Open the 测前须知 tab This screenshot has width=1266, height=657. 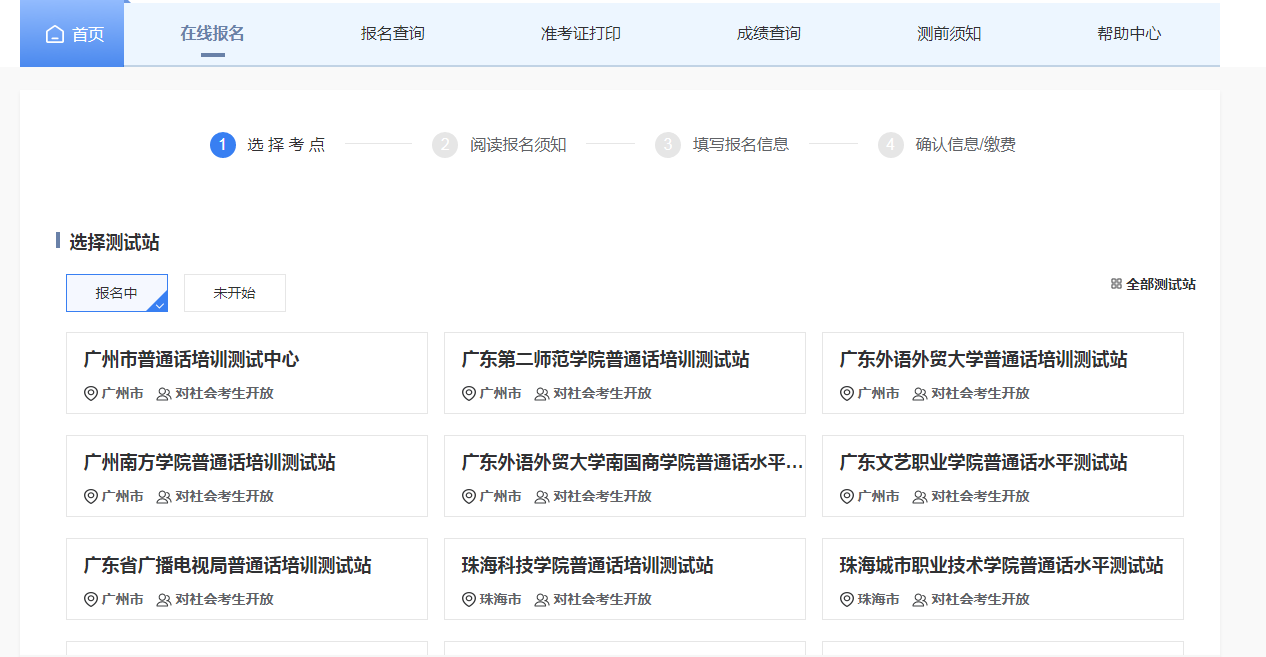[949, 33]
